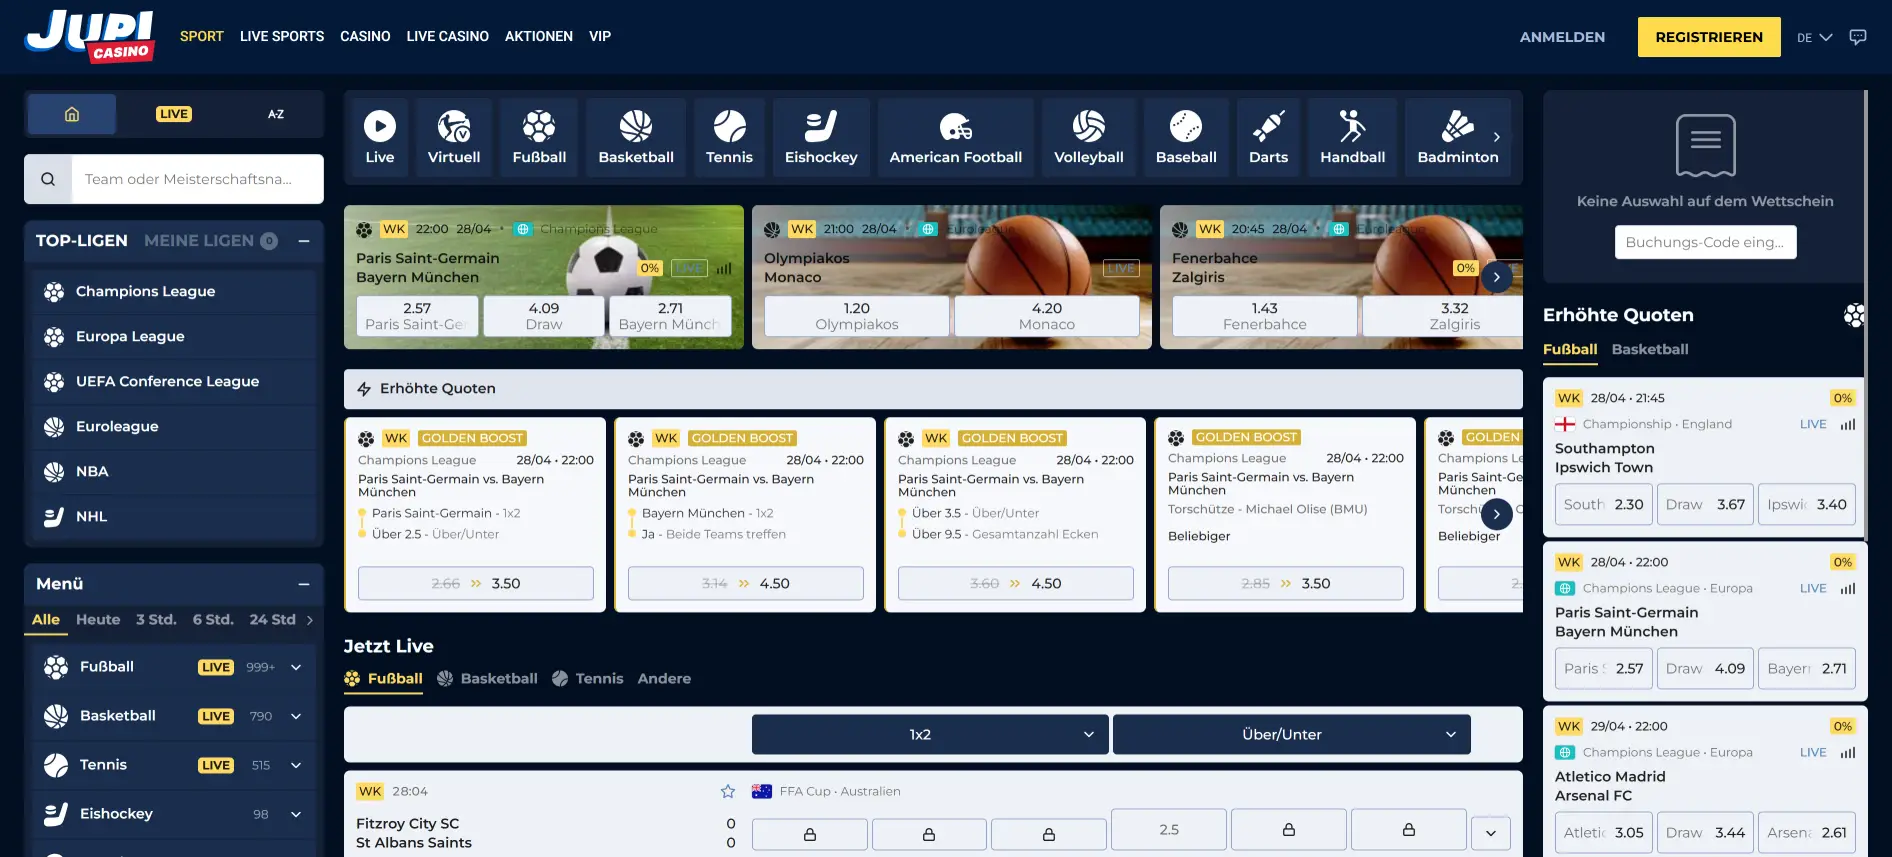
Task: Open the Volleyball category icon
Action: tap(1089, 137)
